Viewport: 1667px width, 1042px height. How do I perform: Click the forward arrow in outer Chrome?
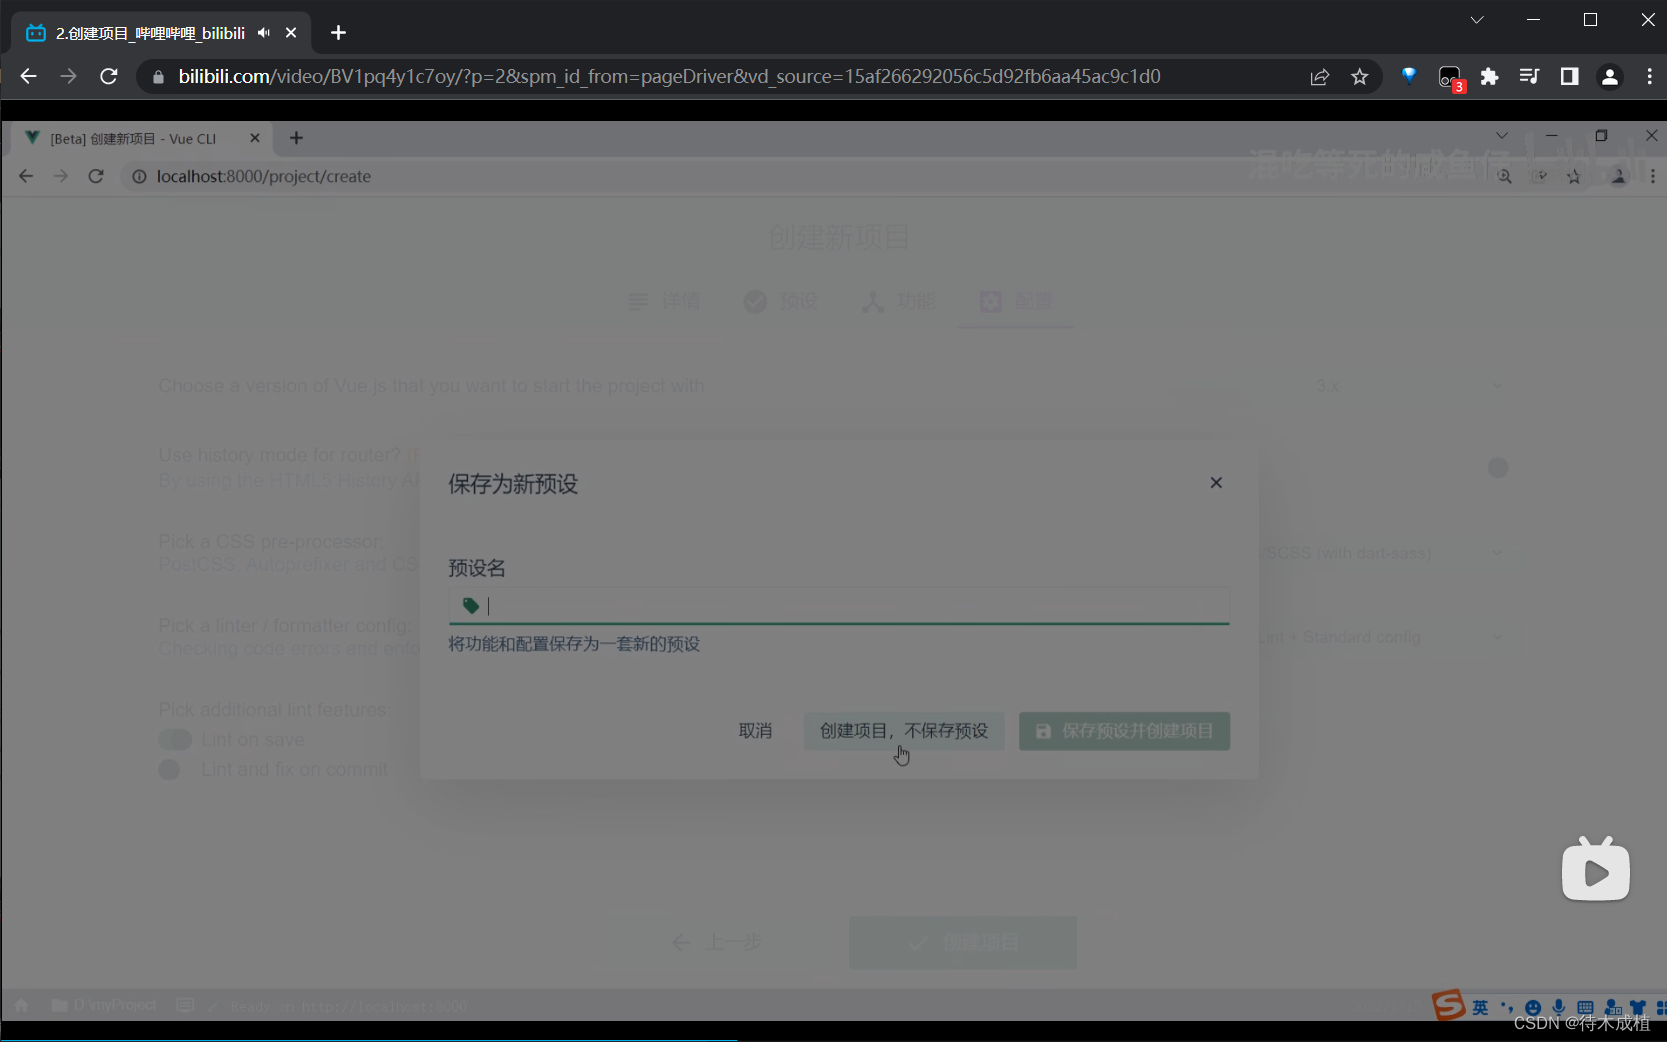tap(68, 76)
